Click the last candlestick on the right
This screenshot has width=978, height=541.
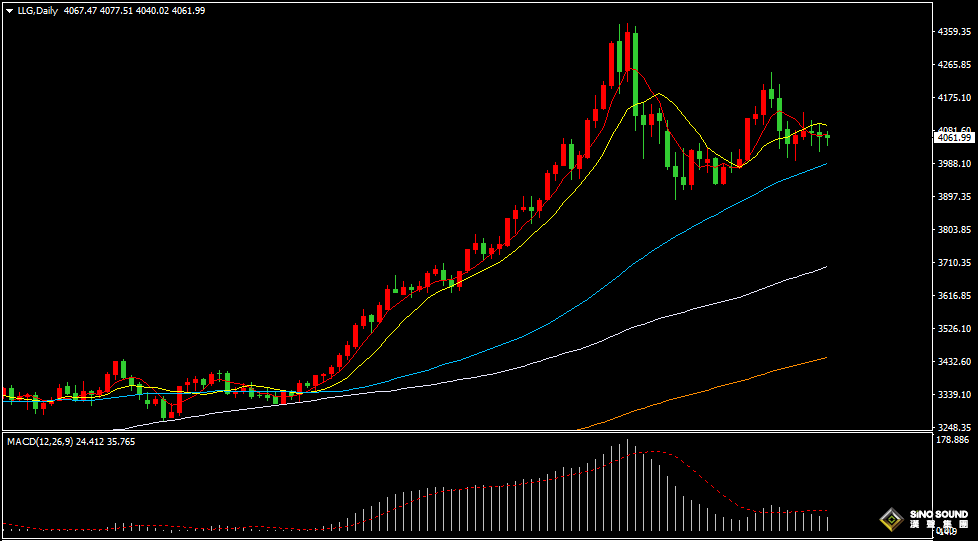[x=827, y=137]
